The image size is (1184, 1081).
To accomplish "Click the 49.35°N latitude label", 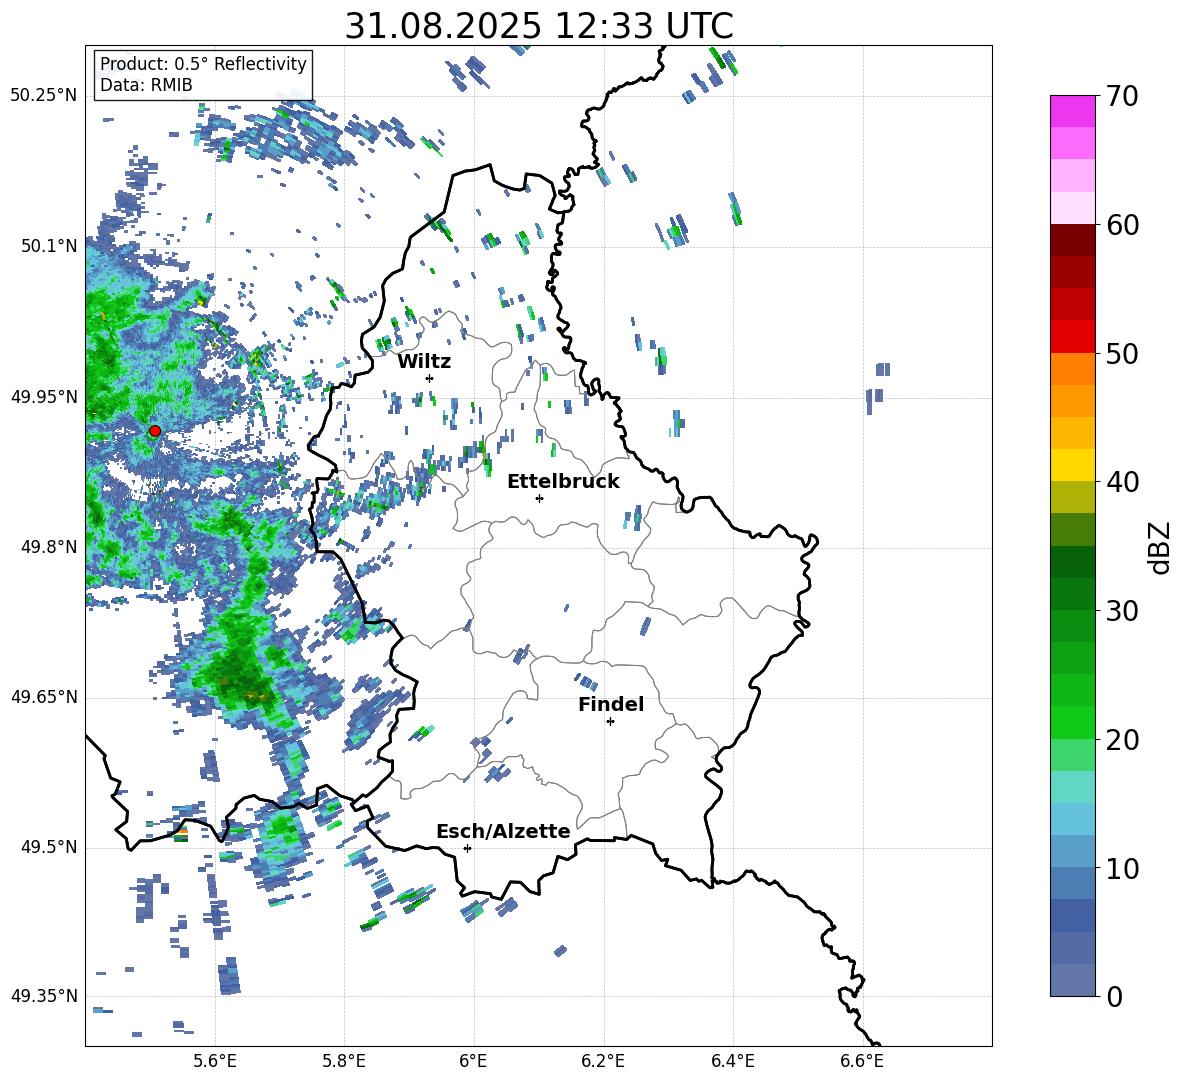I will pyautogui.click(x=44, y=996).
